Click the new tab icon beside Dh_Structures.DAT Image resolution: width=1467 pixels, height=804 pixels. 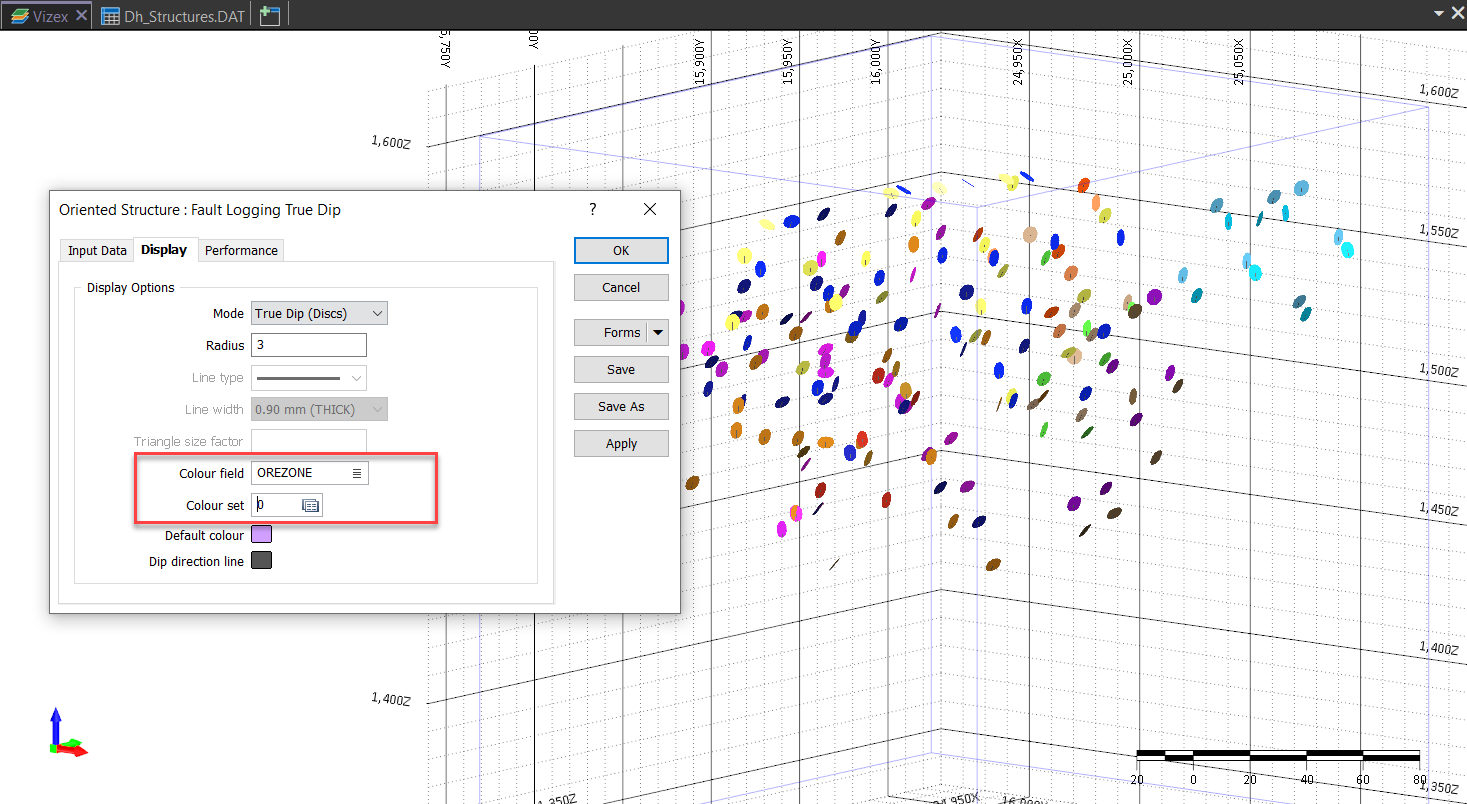268,16
